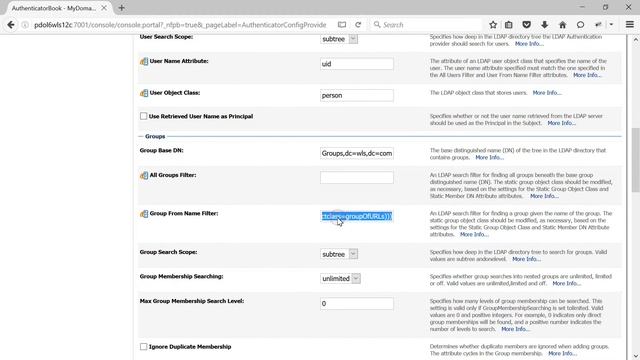Open the chat bubble toolbar icon

coord(580,25)
